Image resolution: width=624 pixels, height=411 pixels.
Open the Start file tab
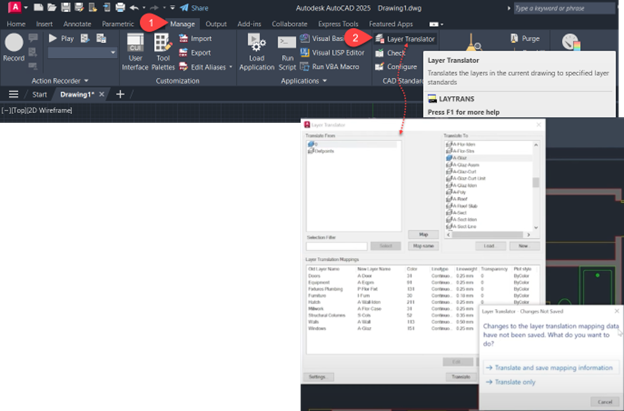[39, 94]
